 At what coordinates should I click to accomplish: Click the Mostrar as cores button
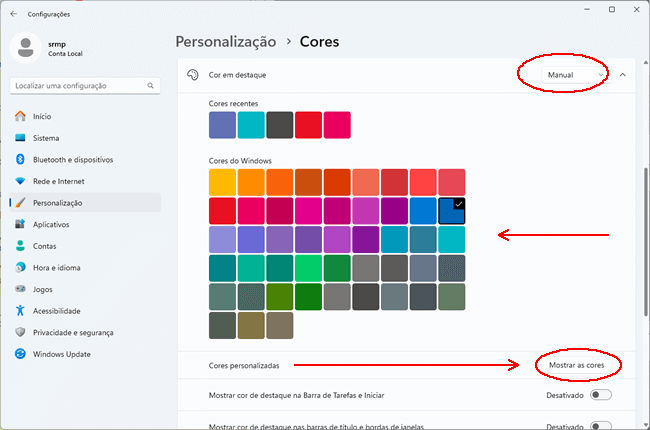pos(577,365)
